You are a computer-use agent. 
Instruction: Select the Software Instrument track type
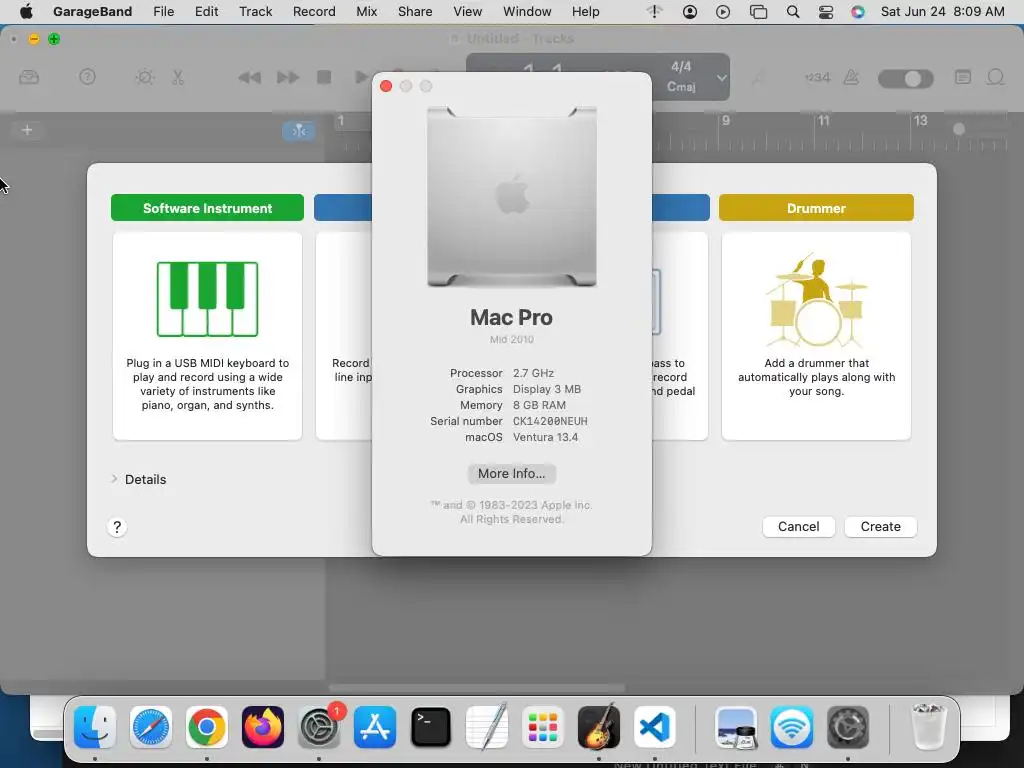click(207, 208)
